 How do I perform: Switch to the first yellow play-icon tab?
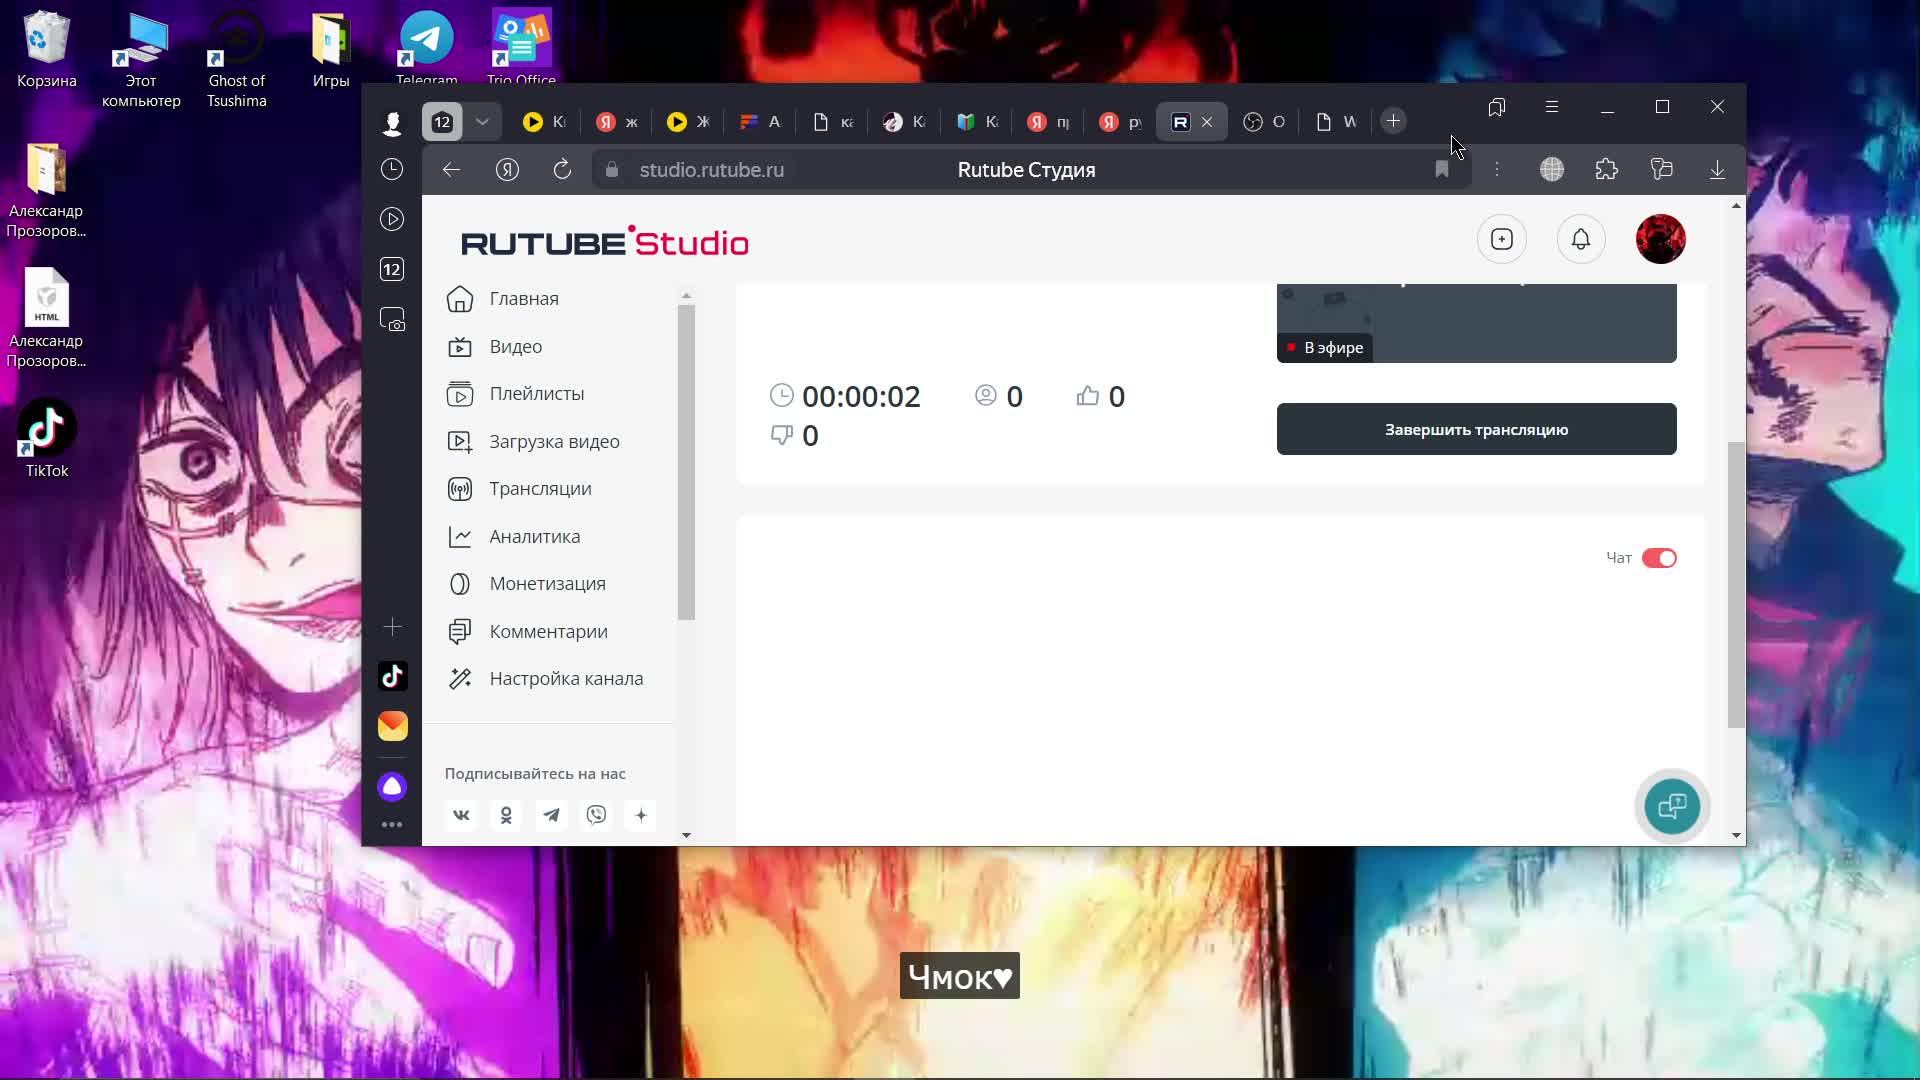coord(544,122)
